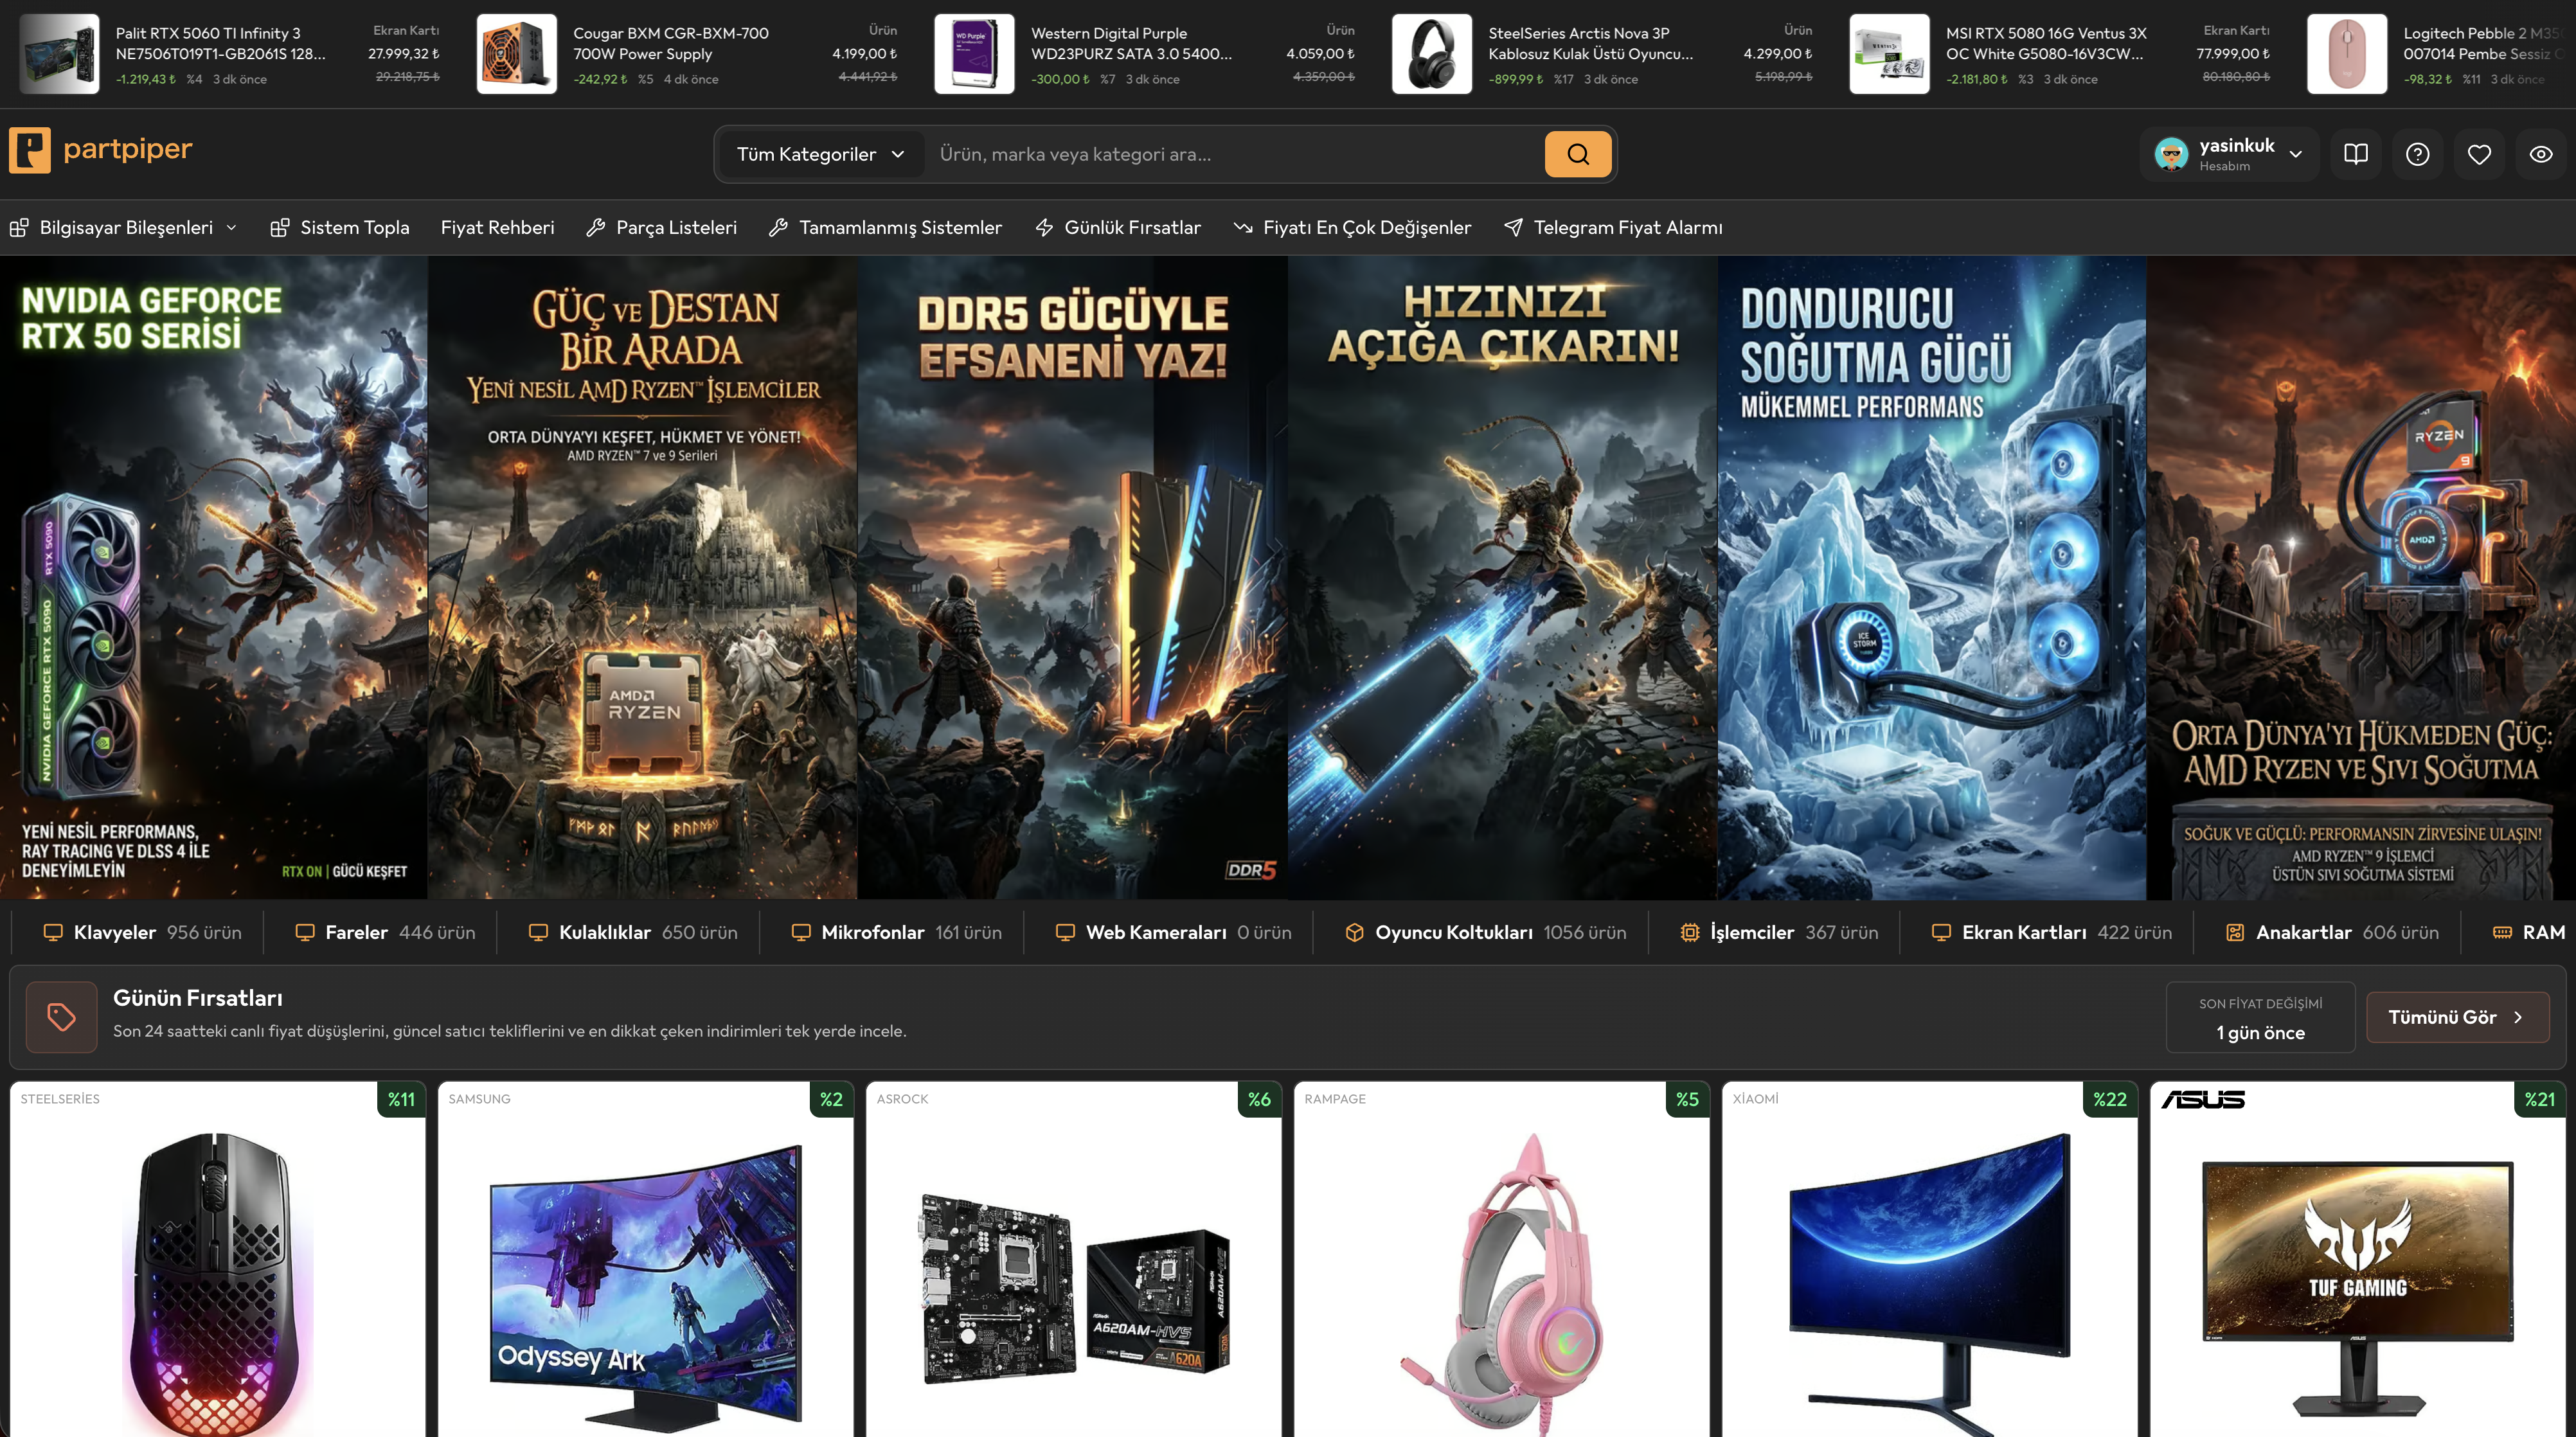Screen dimensions: 2576x1437
Task: Open the Rampage pink headset card
Action: coord(1502,1259)
